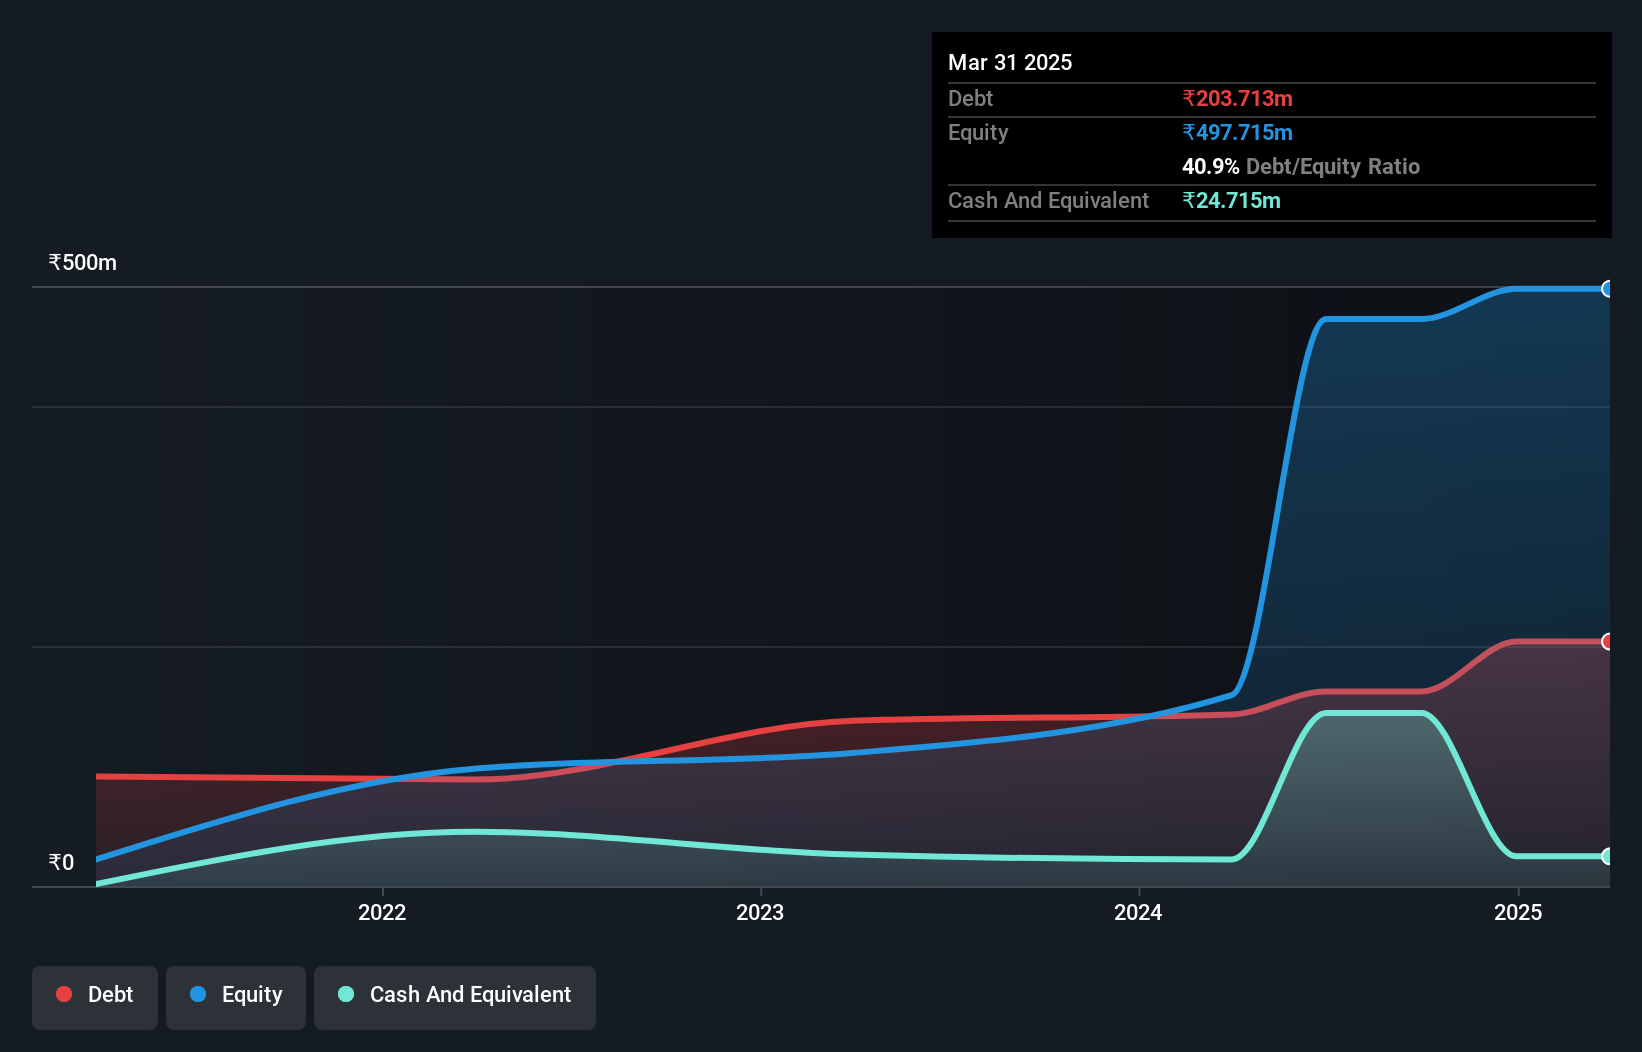1642x1052 pixels.
Task: Select the Cash endpoint marker on chart
Action: [1608, 856]
